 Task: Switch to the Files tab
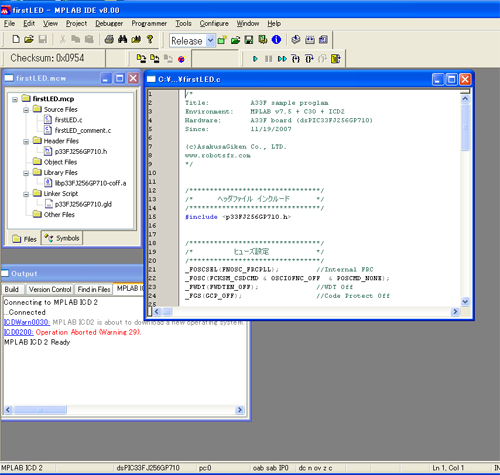24,239
